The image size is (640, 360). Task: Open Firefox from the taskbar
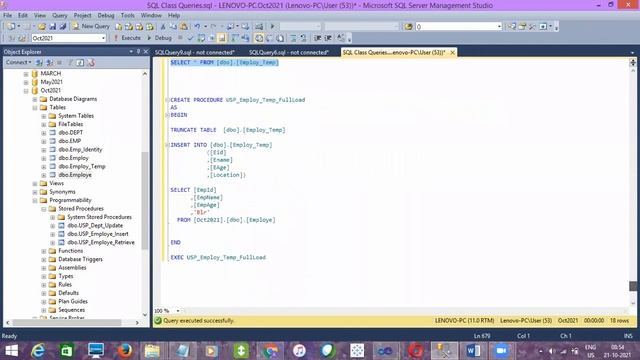(125, 351)
